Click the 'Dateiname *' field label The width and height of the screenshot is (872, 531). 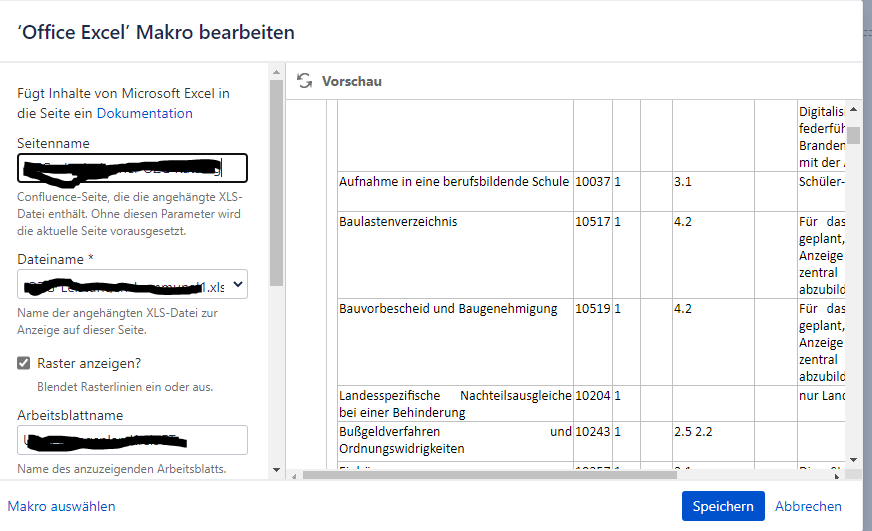56,260
